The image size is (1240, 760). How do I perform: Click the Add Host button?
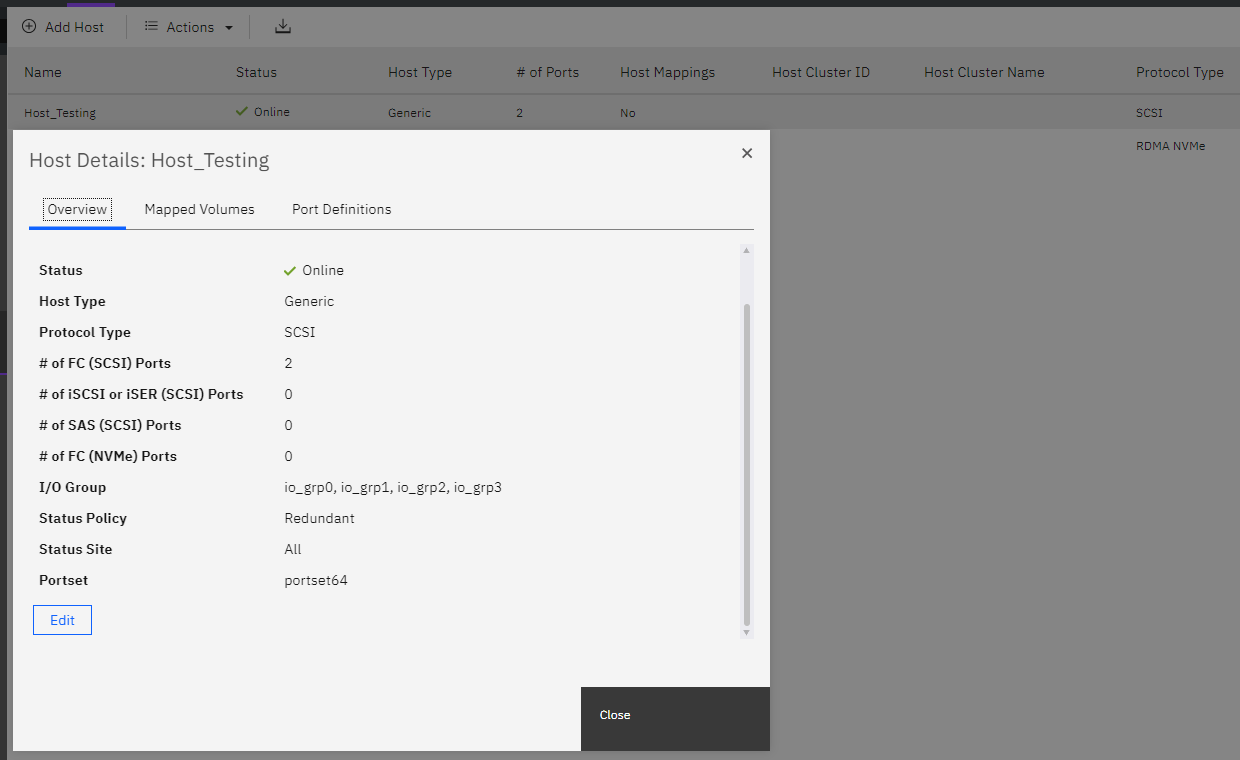click(63, 27)
